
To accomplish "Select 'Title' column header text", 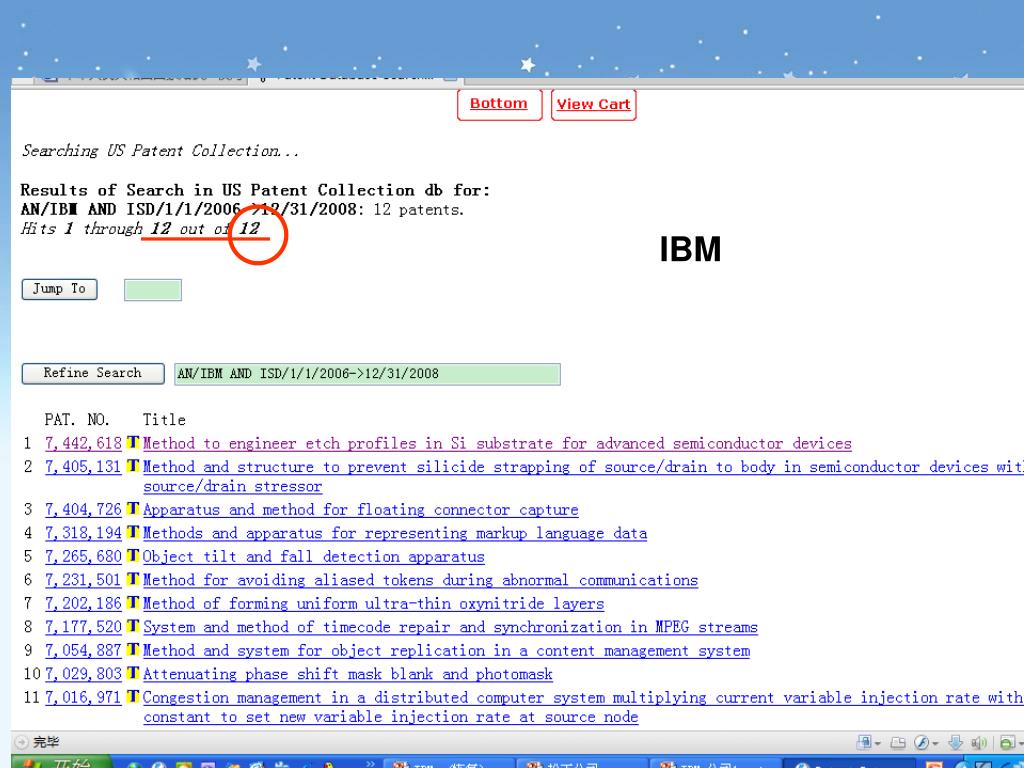I will pyautogui.click(x=165, y=419).
